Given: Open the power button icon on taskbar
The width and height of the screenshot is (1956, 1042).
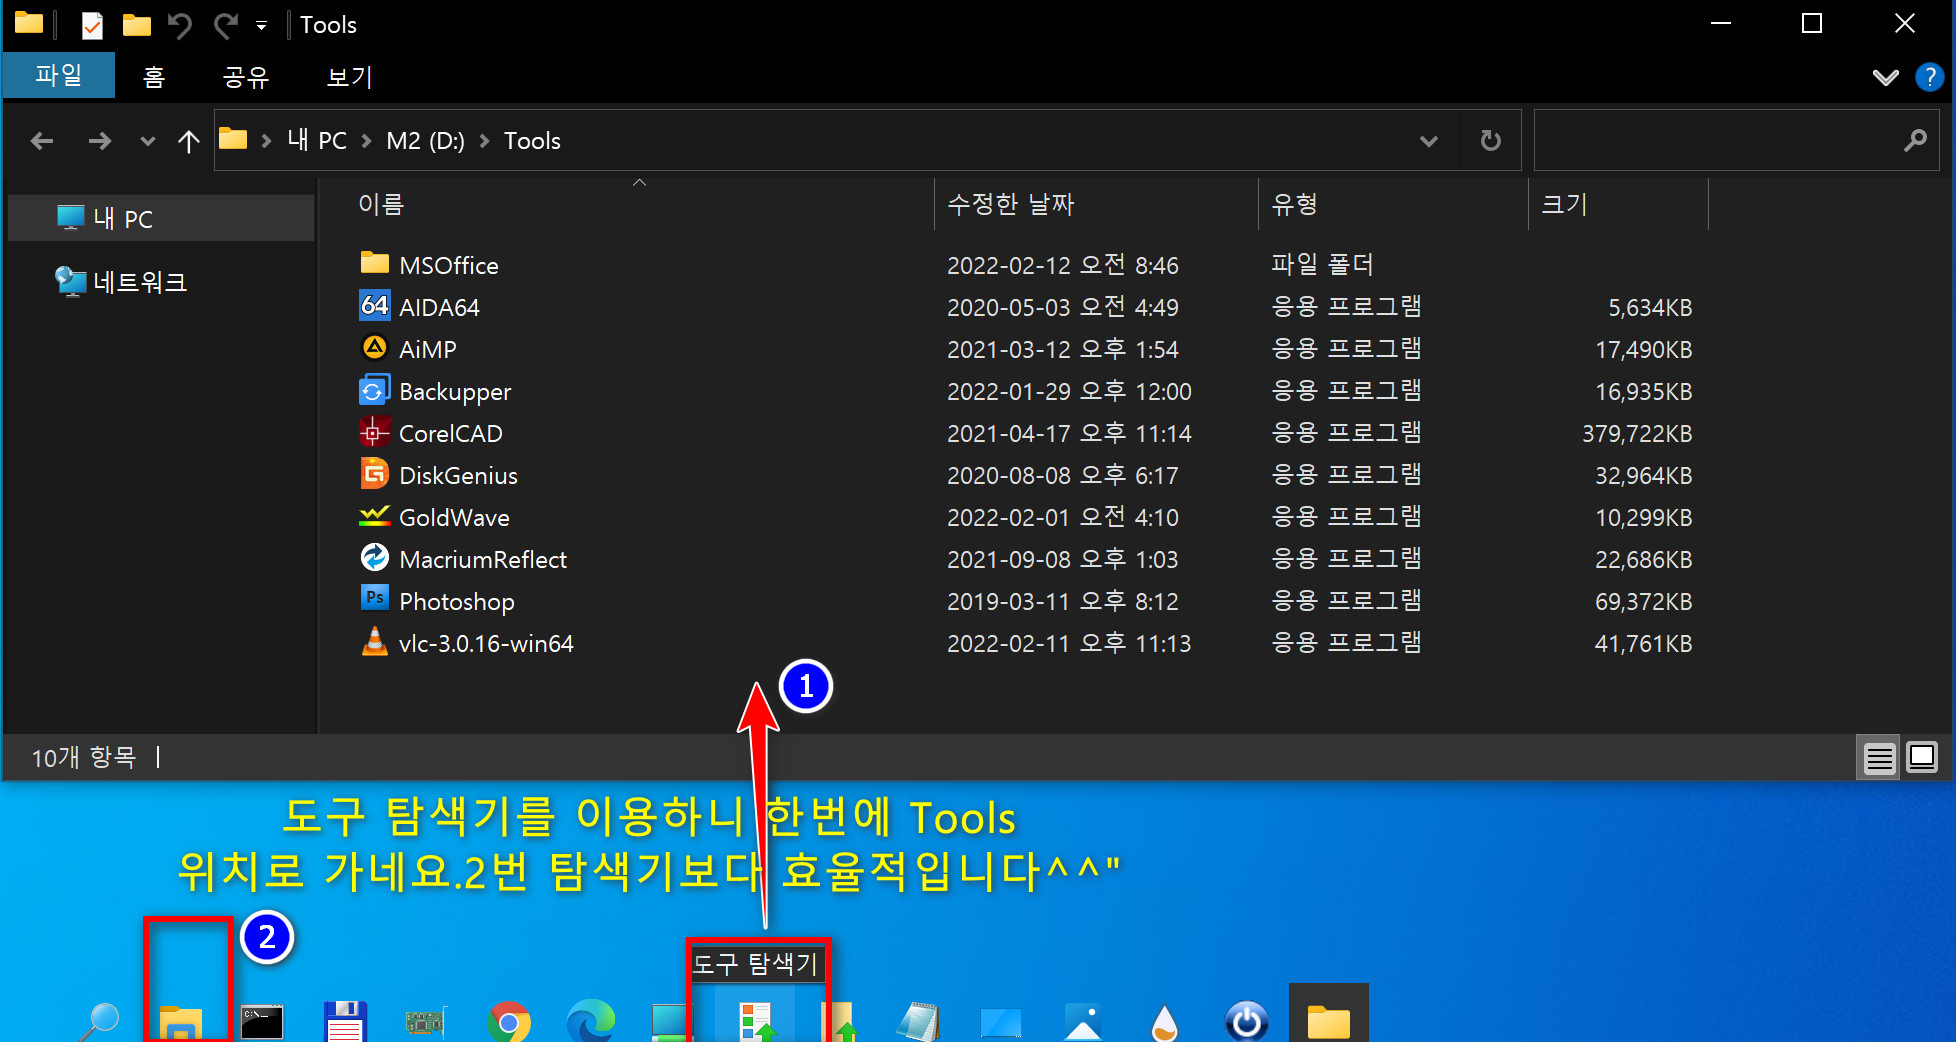Looking at the screenshot, I should 1247,1022.
